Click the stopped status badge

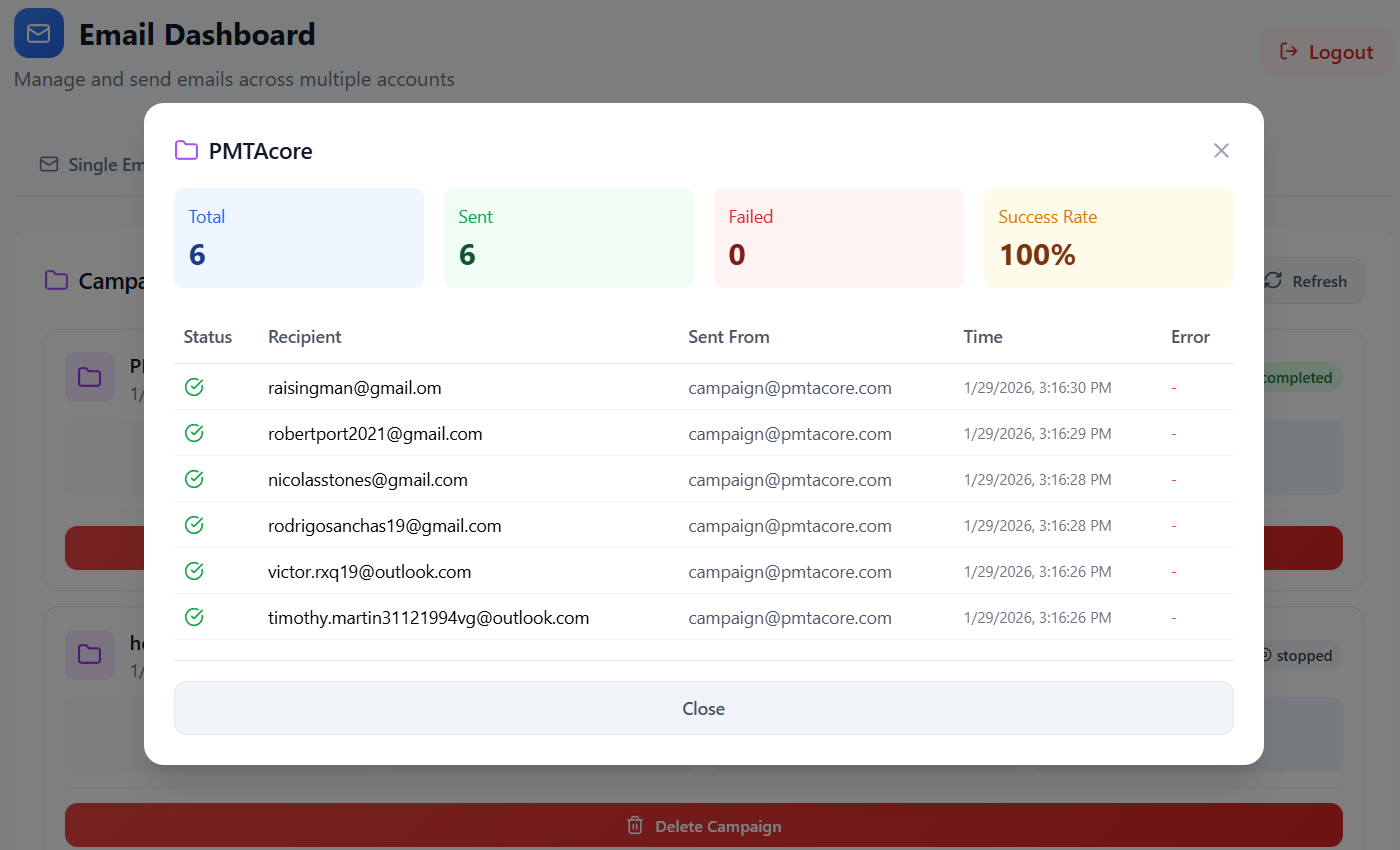pos(1302,655)
